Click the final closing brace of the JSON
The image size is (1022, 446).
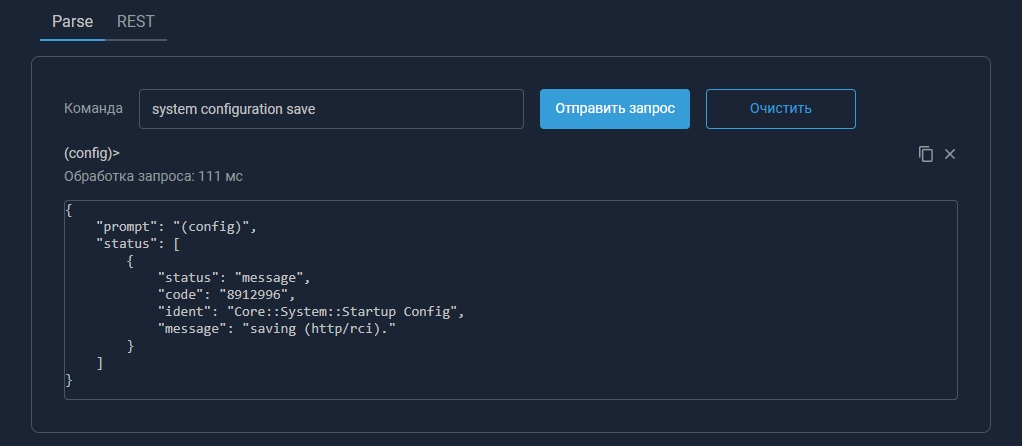tap(69, 380)
